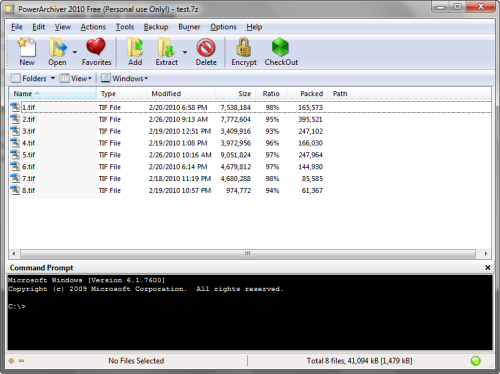This screenshot has height=374, width=500.
Task: Click the green status indicator in status bar
Action: click(x=475, y=361)
